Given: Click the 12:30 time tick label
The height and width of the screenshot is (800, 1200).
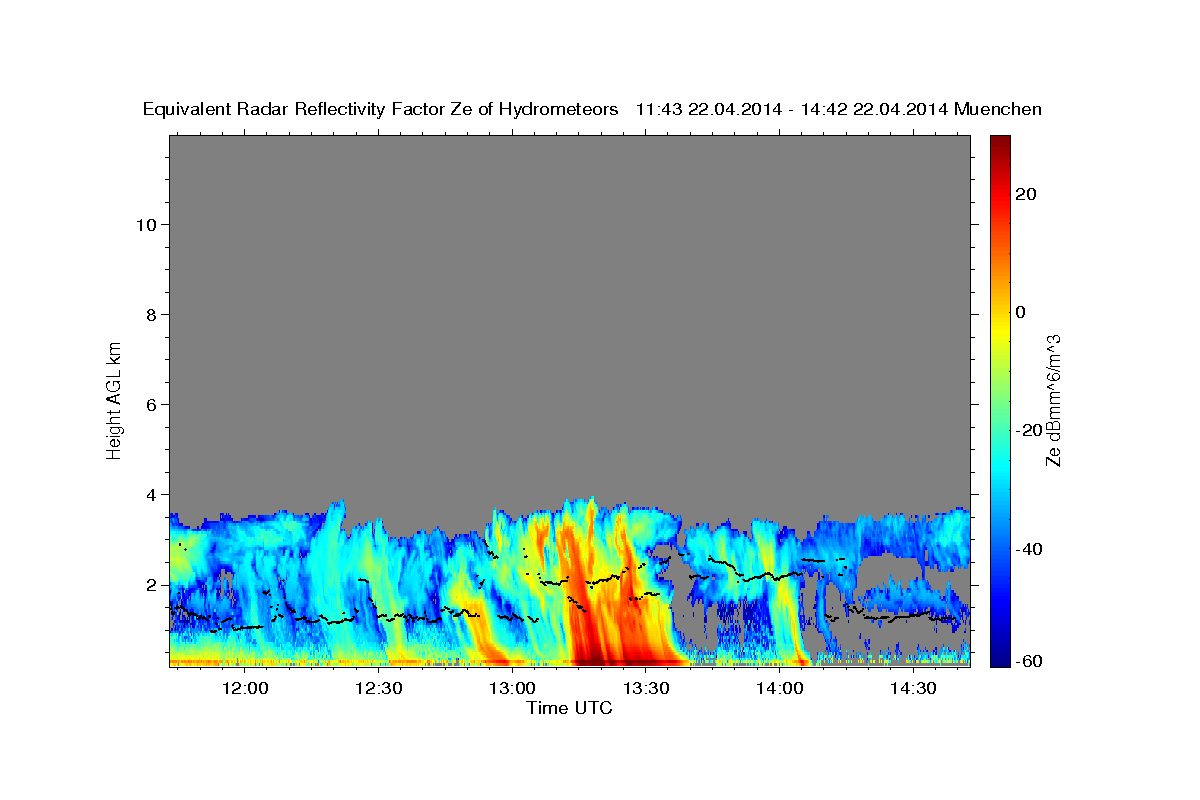Looking at the screenshot, I should pos(378,688).
